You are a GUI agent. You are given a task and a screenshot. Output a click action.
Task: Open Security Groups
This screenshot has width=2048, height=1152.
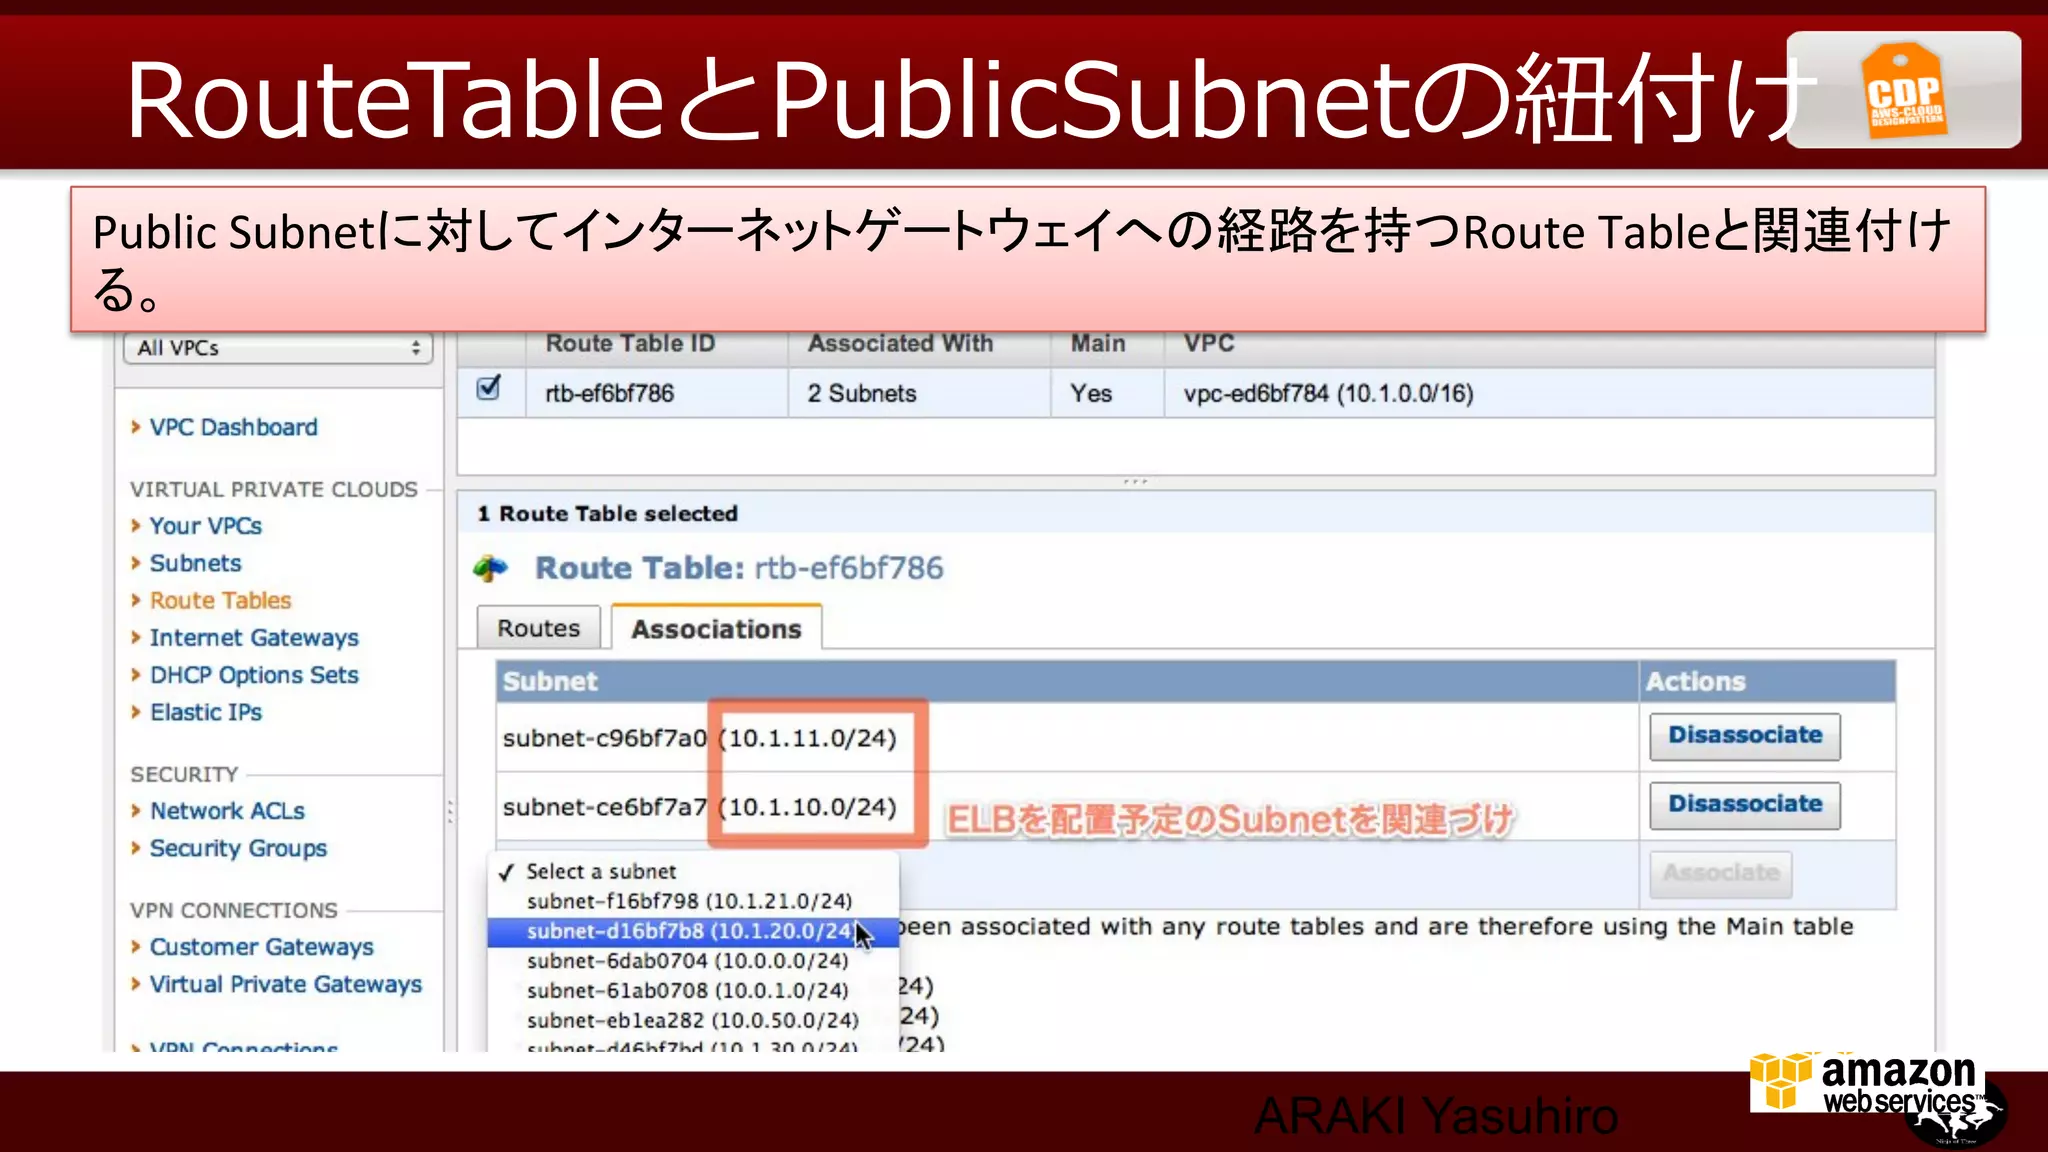click(238, 848)
